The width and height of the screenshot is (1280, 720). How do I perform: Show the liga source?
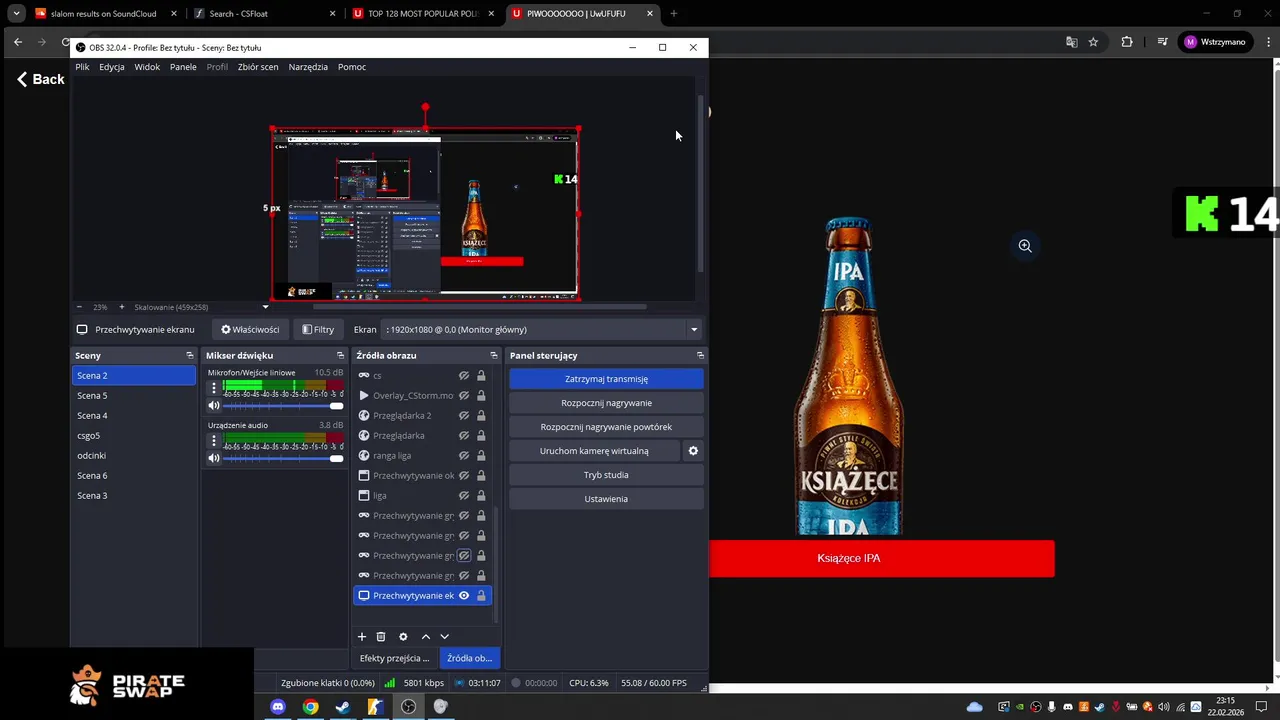coord(464,496)
